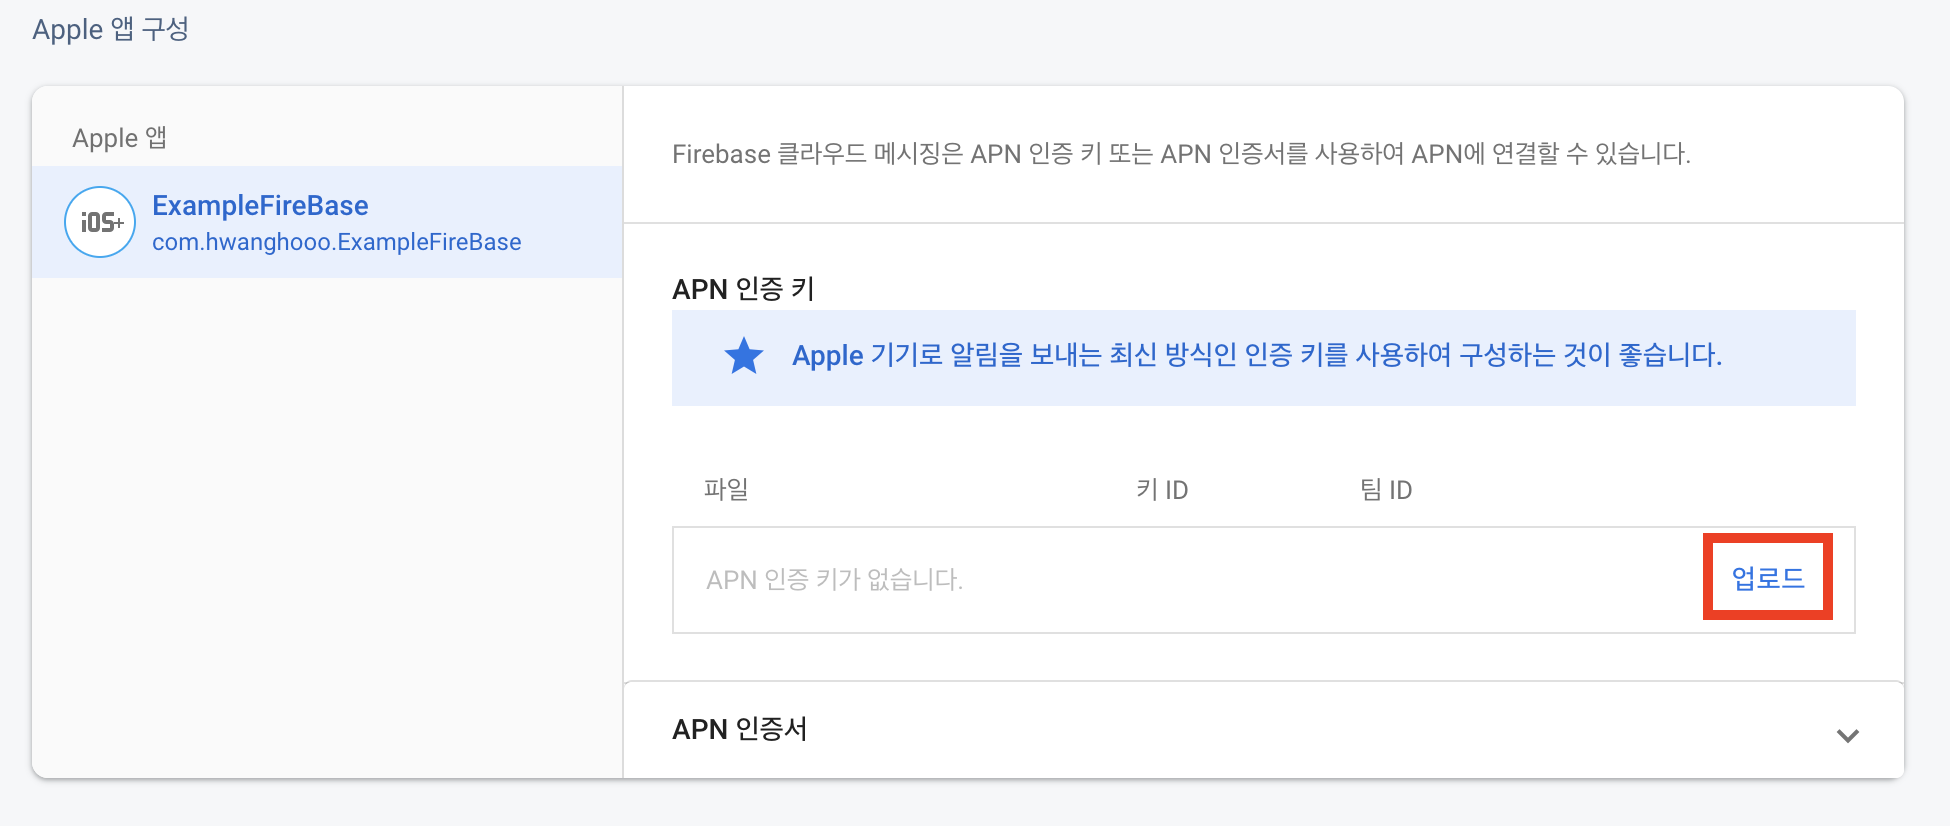
Task: Select the ExampleFireBase app name
Action: click(x=260, y=206)
